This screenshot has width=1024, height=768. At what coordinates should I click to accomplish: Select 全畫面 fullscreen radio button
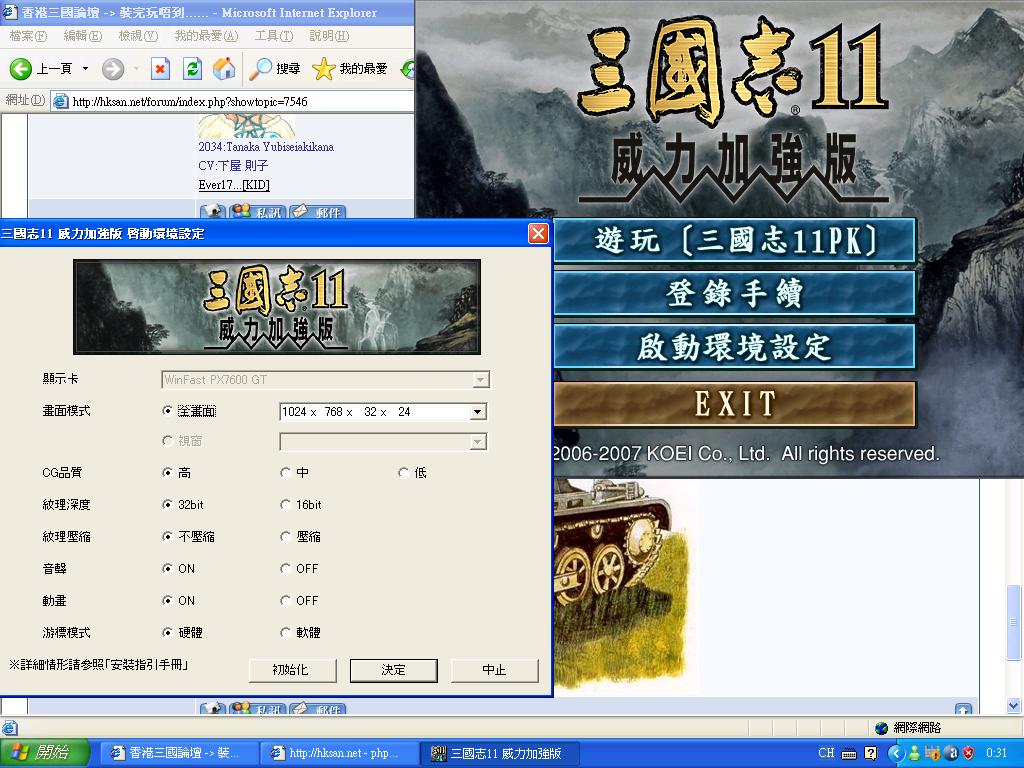coord(167,411)
